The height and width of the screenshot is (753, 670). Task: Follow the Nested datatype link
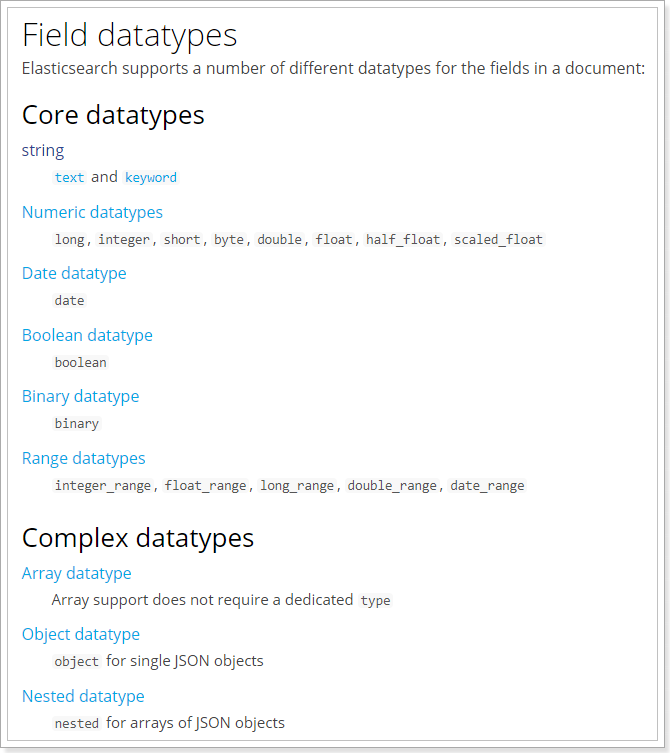83,696
